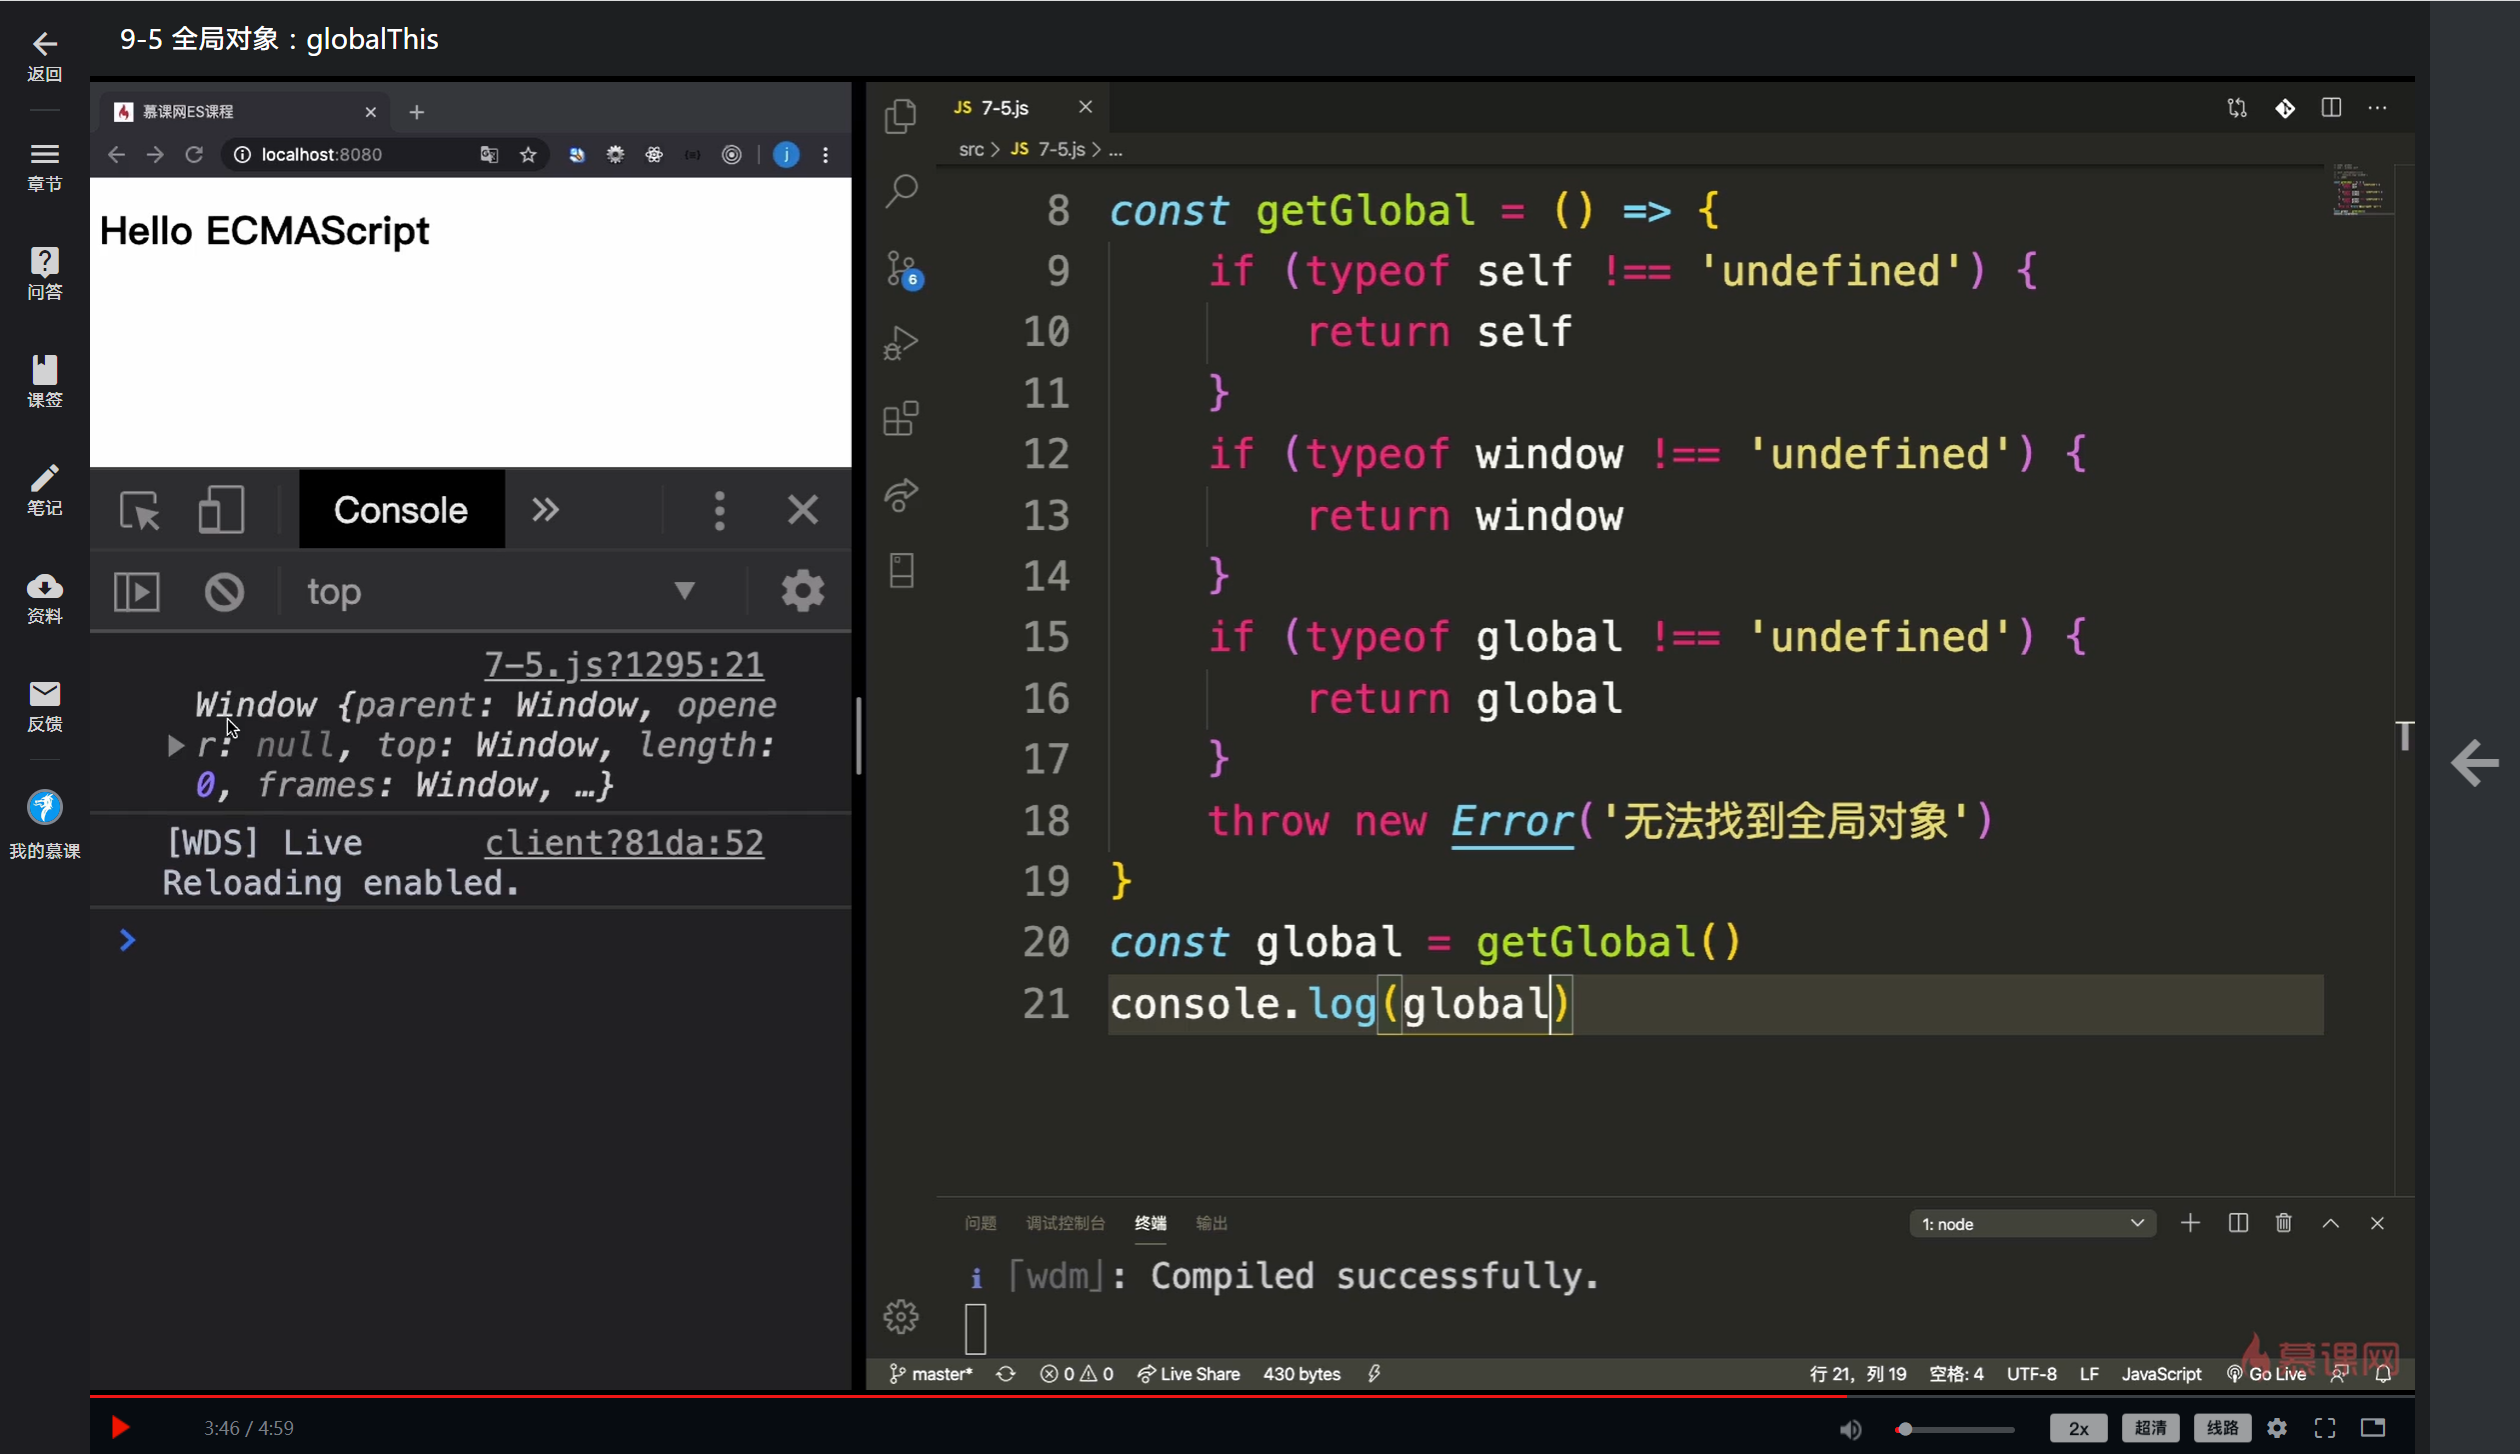This screenshot has height=1454, width=2520.
Task: Open DevTools console settings gear
Action: (x=802, y=591)
